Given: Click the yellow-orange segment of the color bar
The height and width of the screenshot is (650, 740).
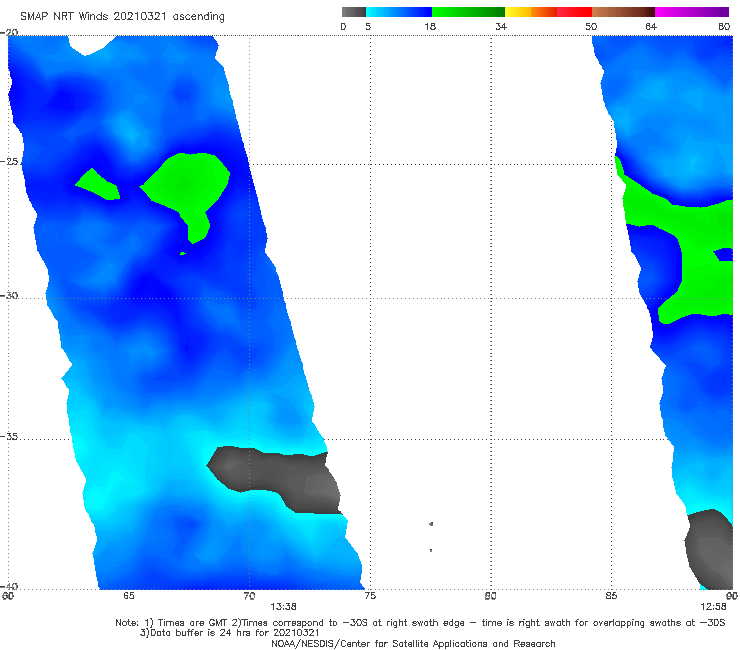Looking at the screenshot, I should pos(530,12).
